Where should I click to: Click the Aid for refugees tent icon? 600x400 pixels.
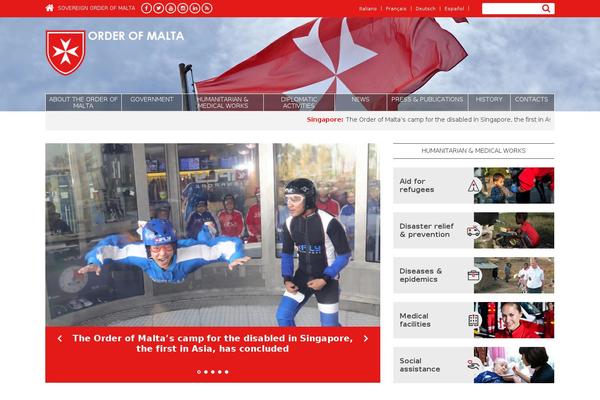(x=474, y=186)
